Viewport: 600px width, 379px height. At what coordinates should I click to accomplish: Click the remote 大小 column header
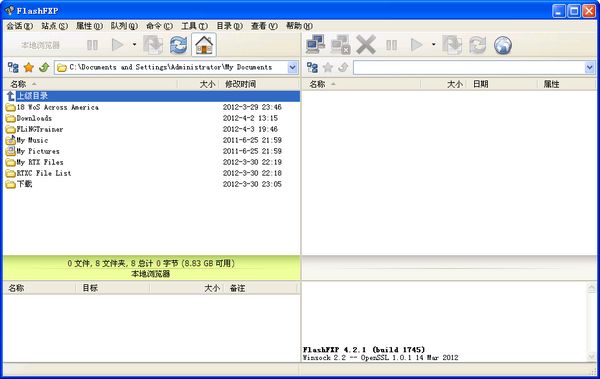443,84
